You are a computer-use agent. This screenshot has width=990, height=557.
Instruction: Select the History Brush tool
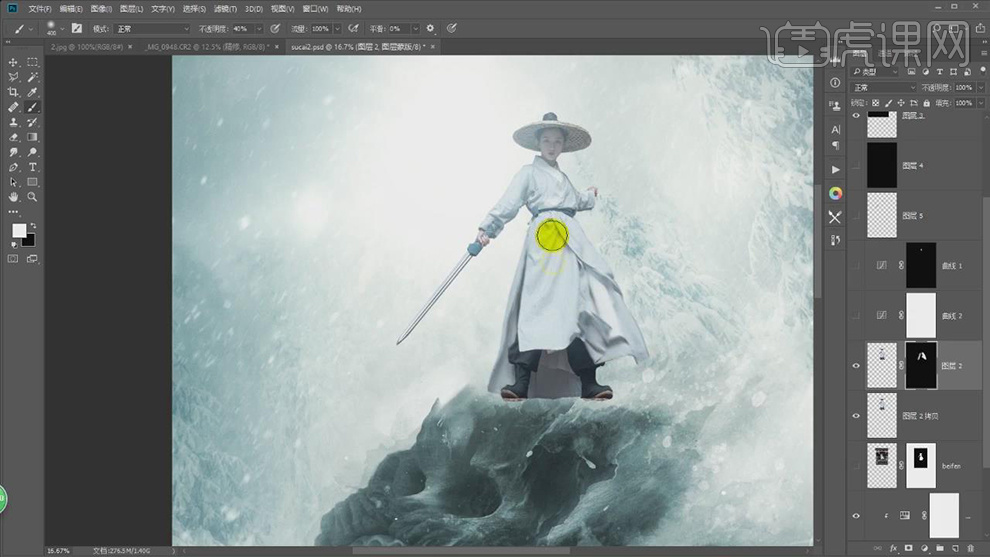coord(32,122)
